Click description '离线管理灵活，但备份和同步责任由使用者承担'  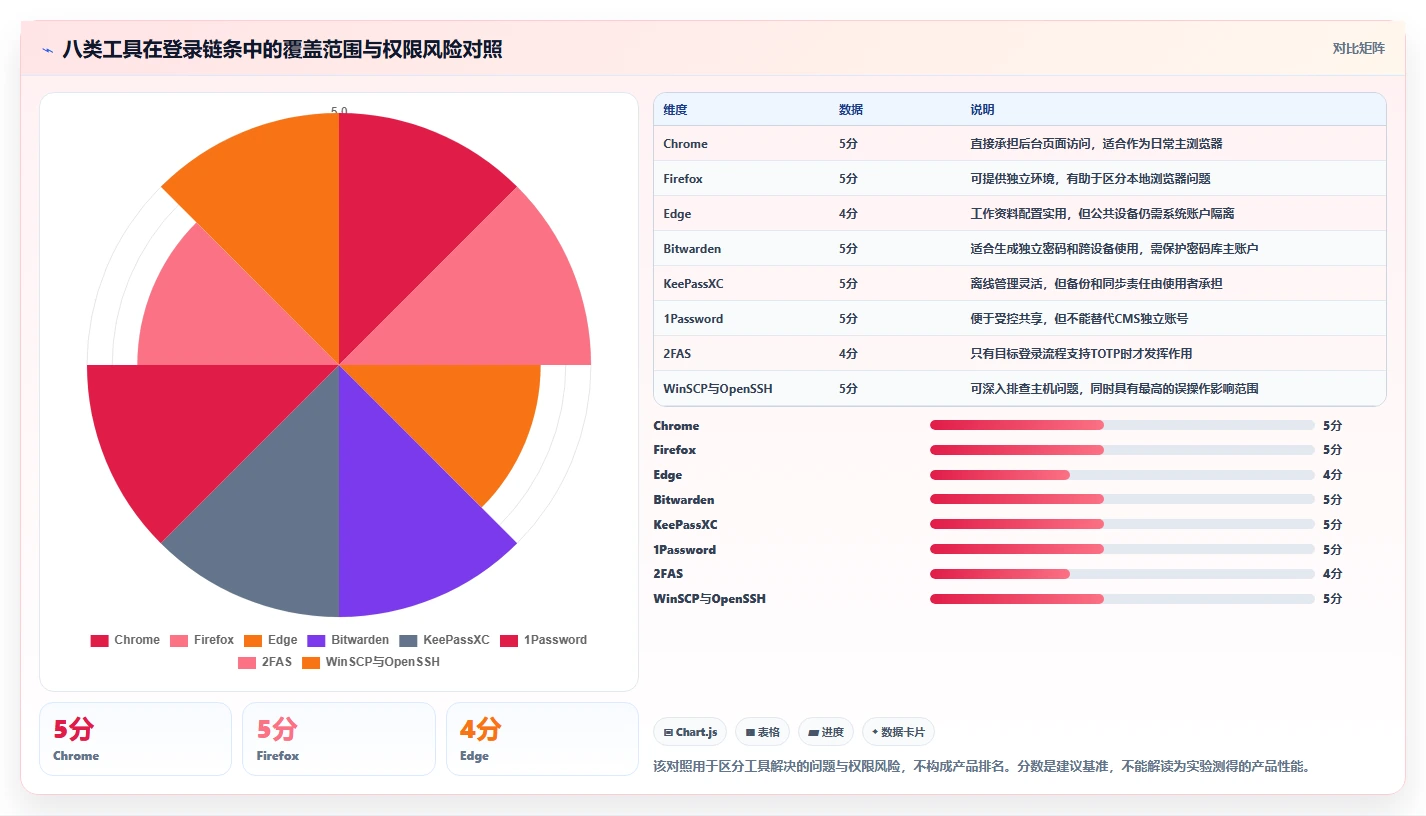(x=1096, y=284)
